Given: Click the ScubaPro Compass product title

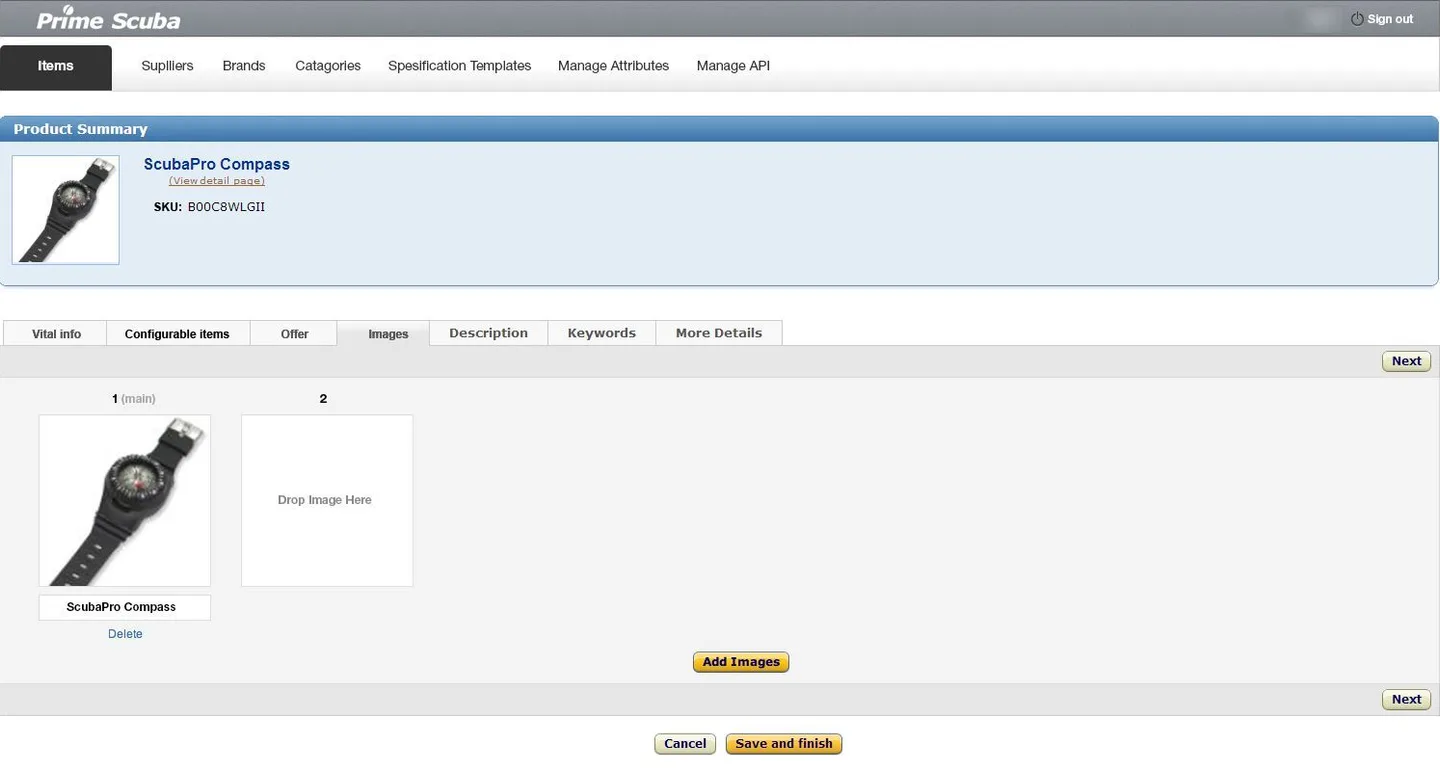Looking at the screenshot, I should (x=217, y=164).
